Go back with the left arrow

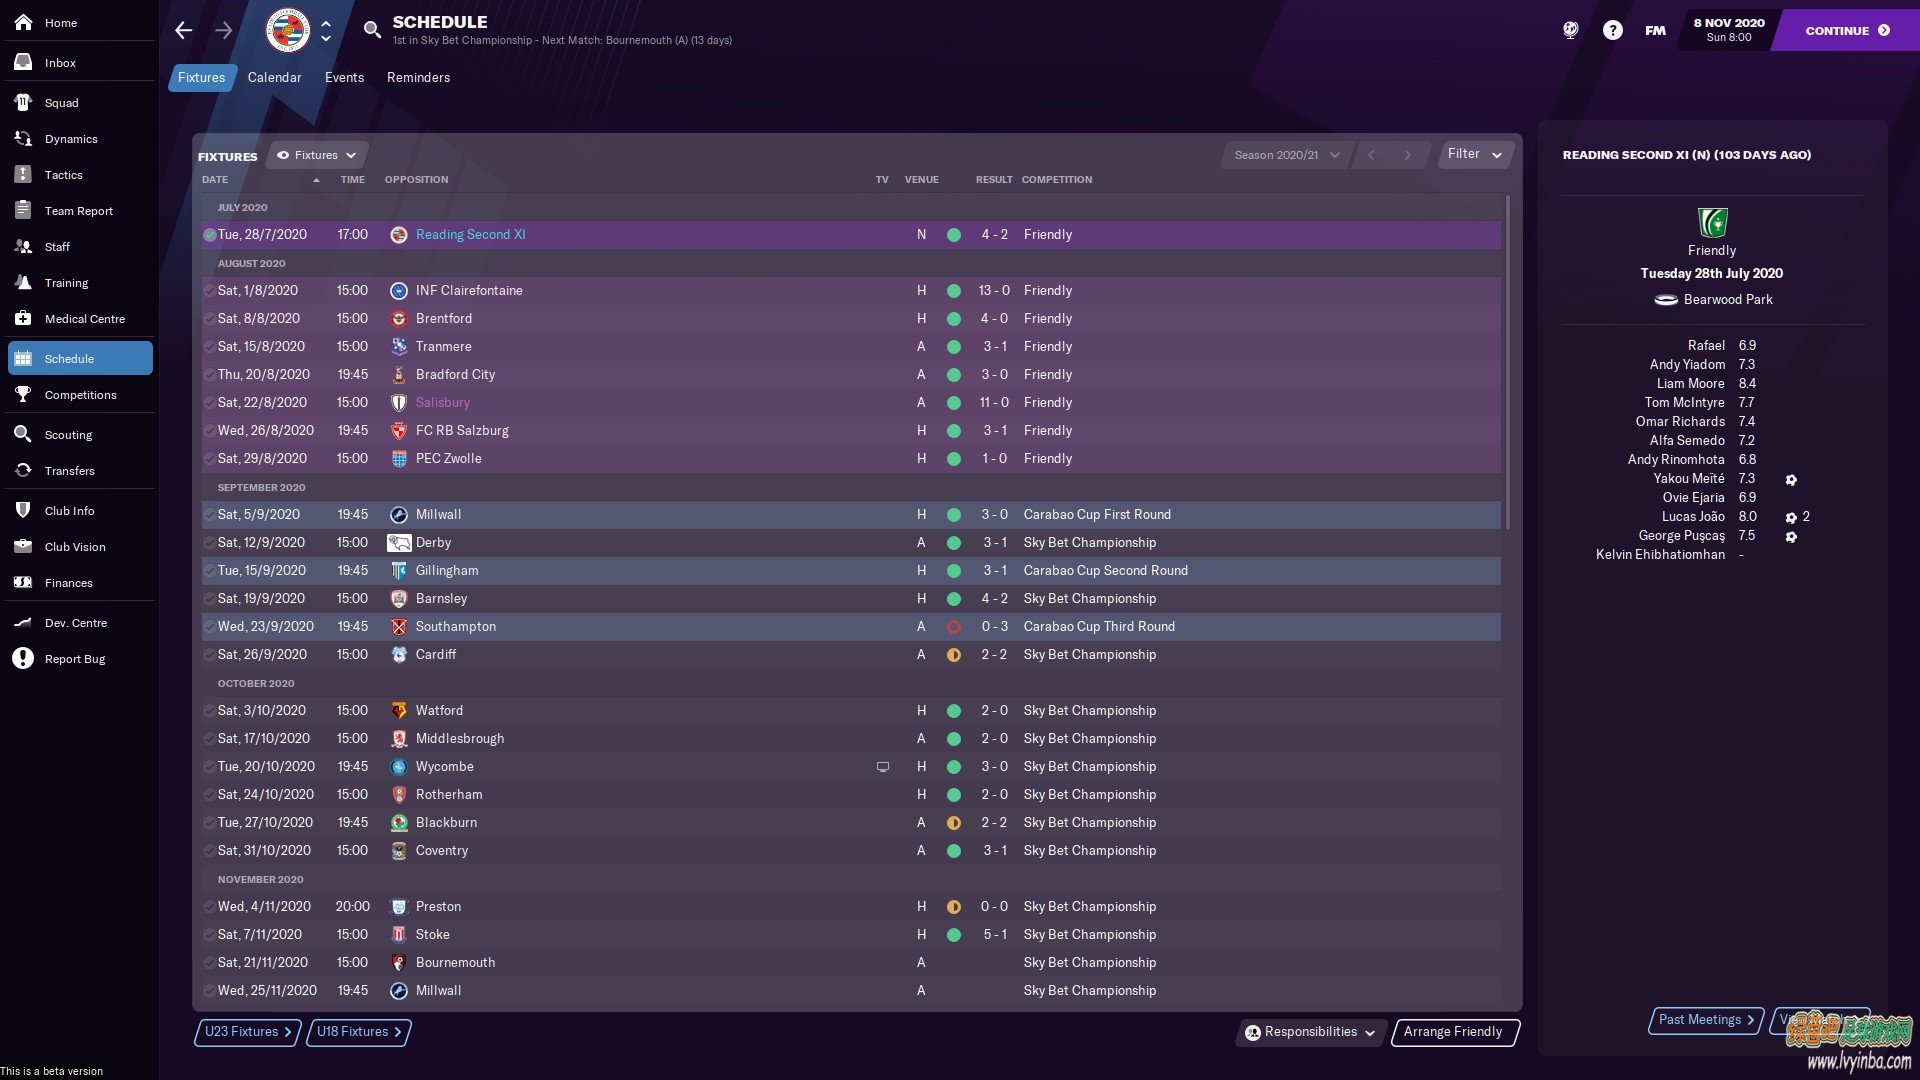pyautogui.click(x=183, y=30)
